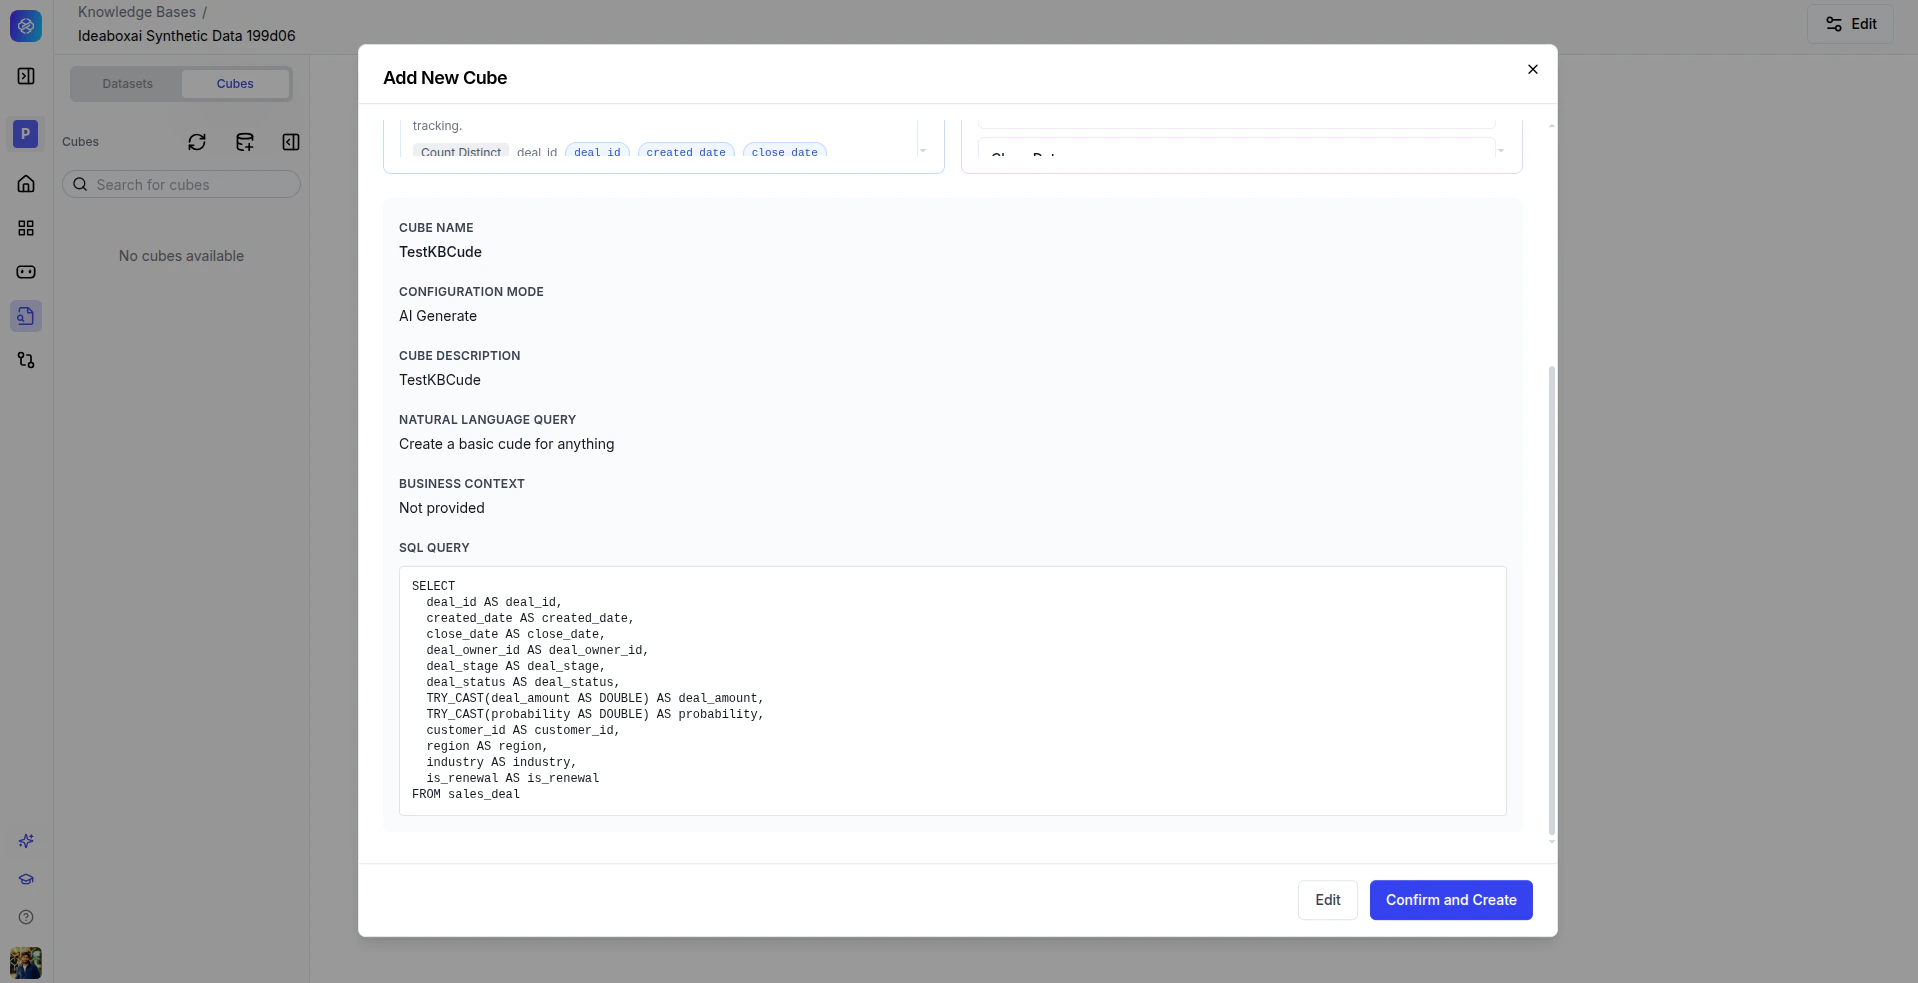This screenshot has height=983, width=1918.
Task: Click Confirm and Create button
Action: click(1451, 900)
